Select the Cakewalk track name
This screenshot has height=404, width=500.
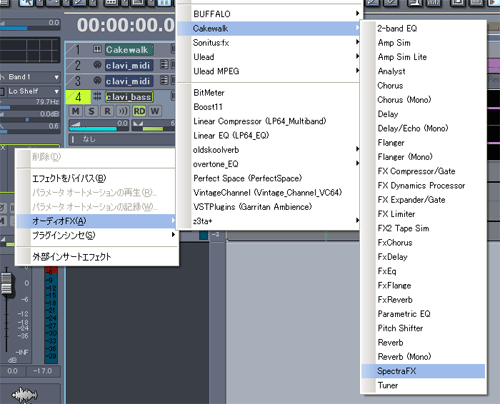tap(129, 50)
